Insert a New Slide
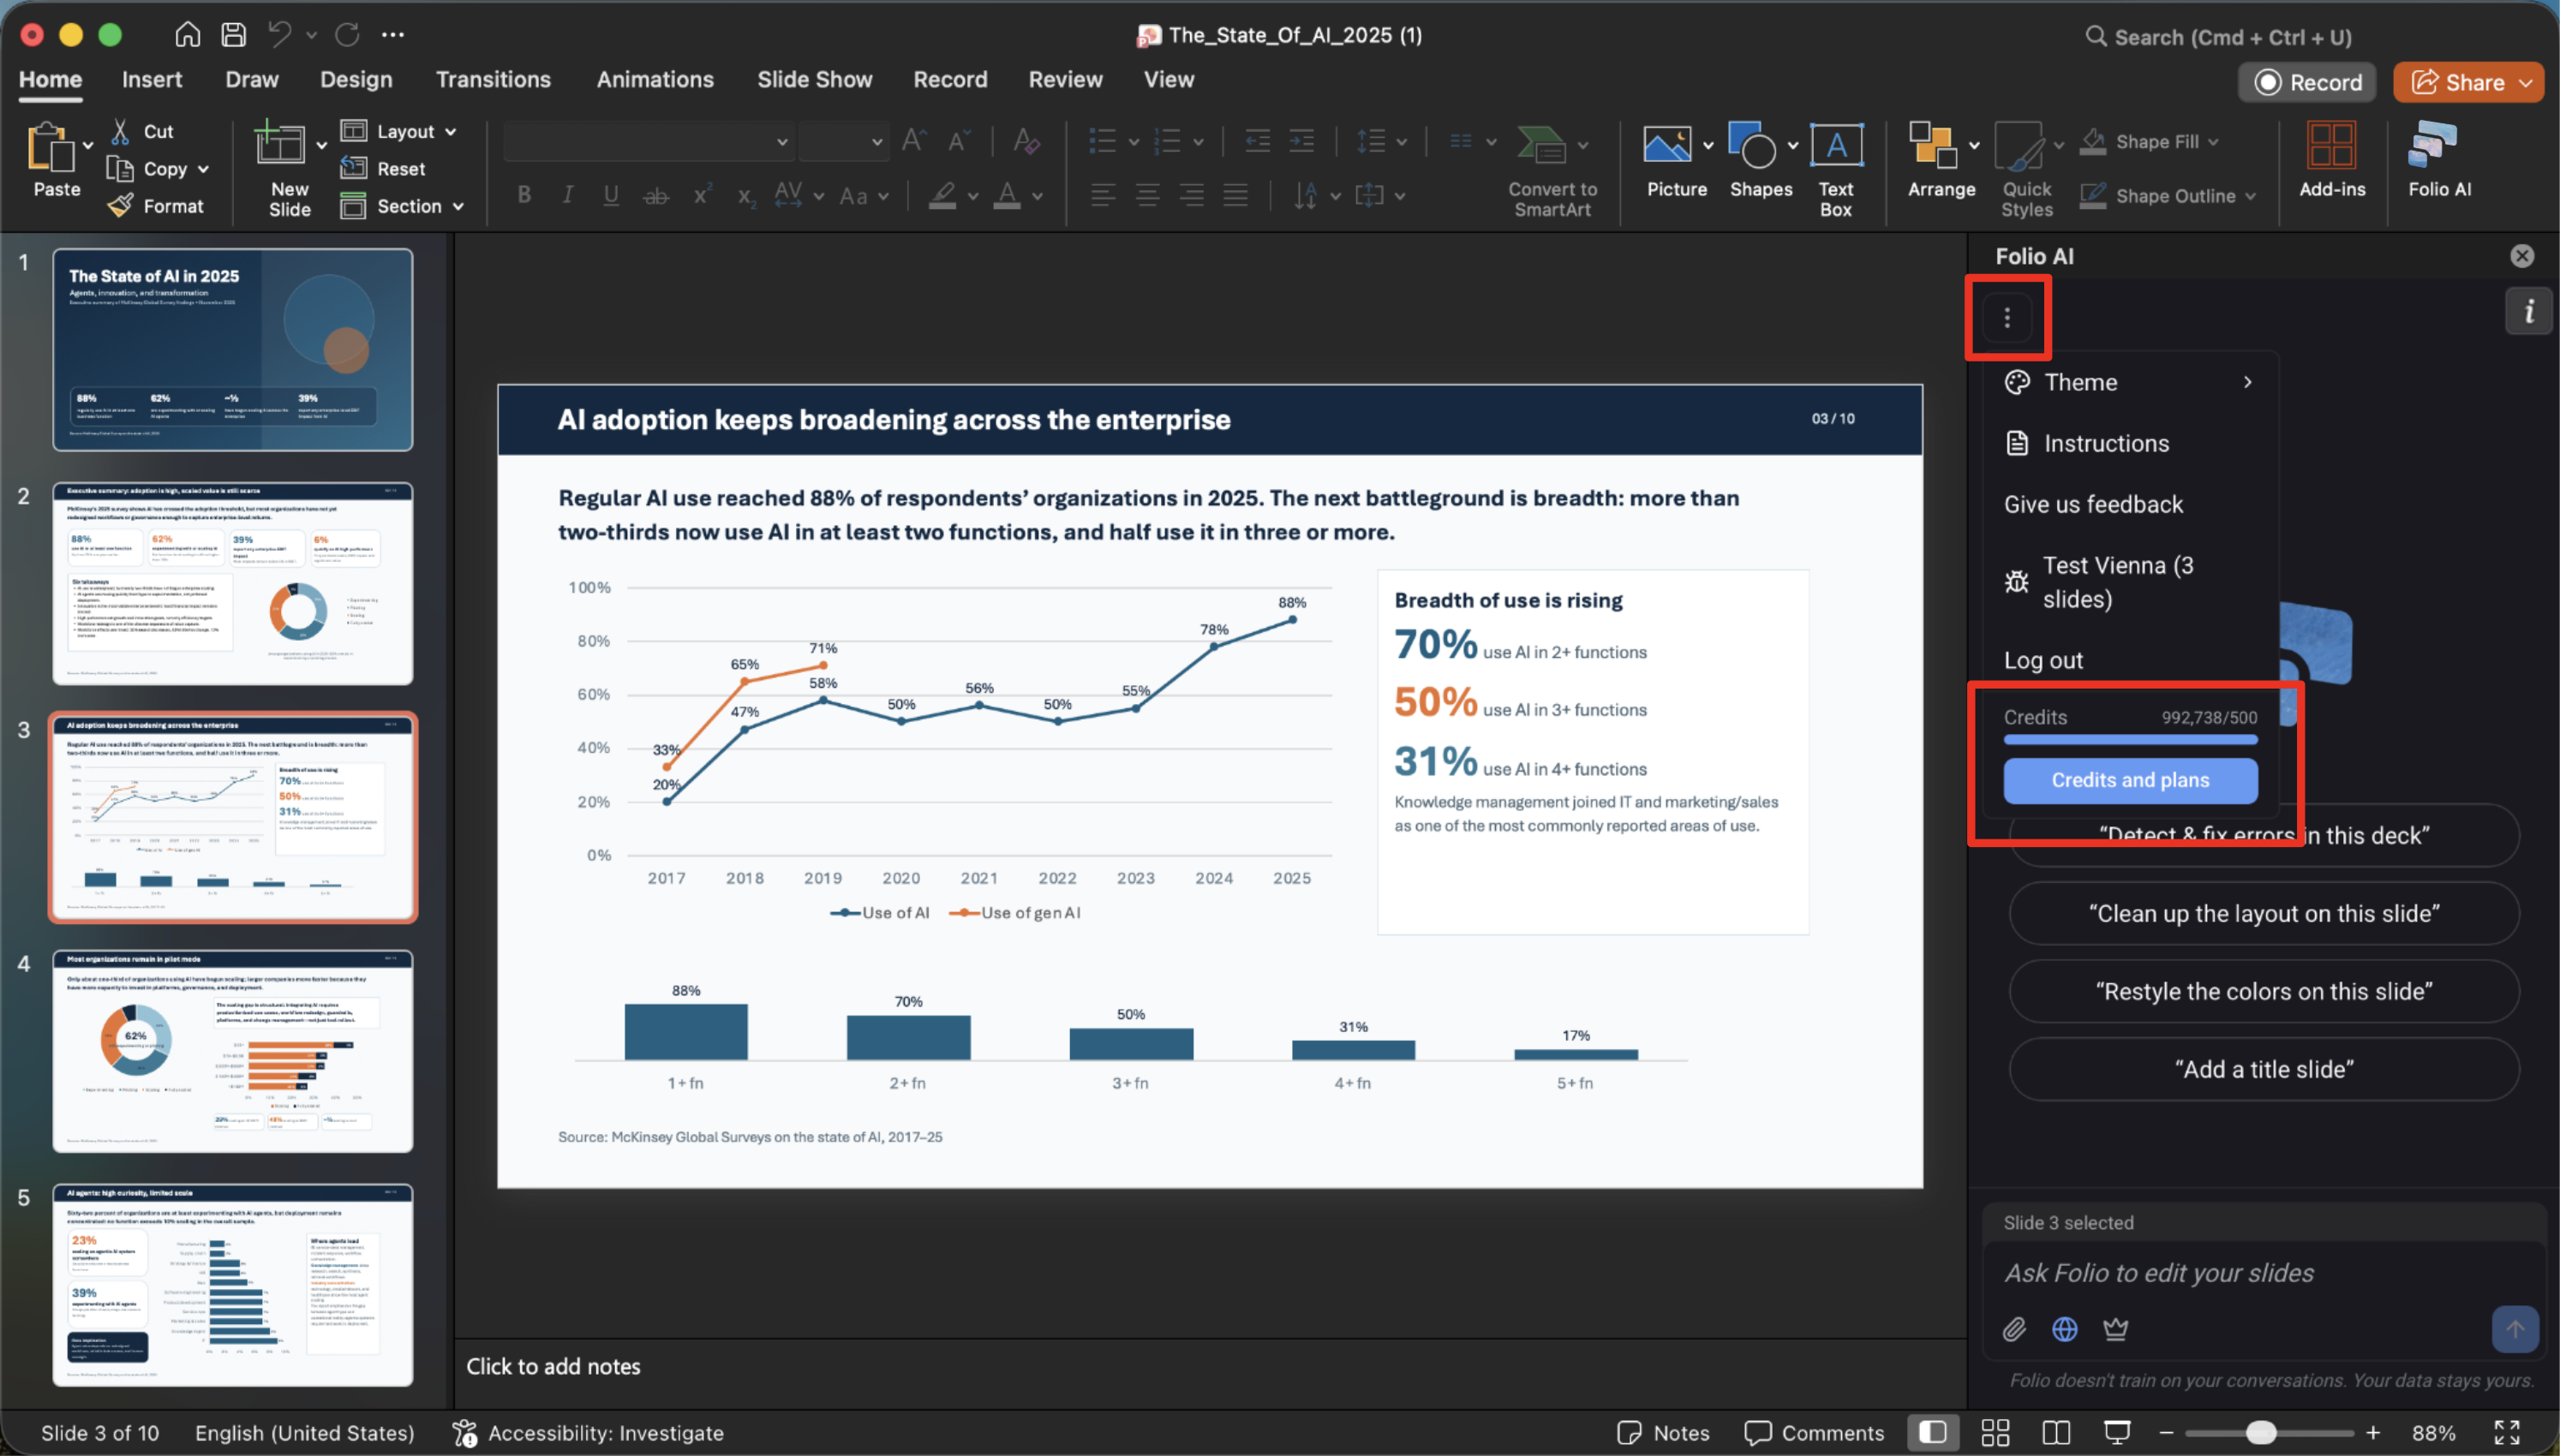Viewport: 2560px width, 1456px height. tap(288, 169)
